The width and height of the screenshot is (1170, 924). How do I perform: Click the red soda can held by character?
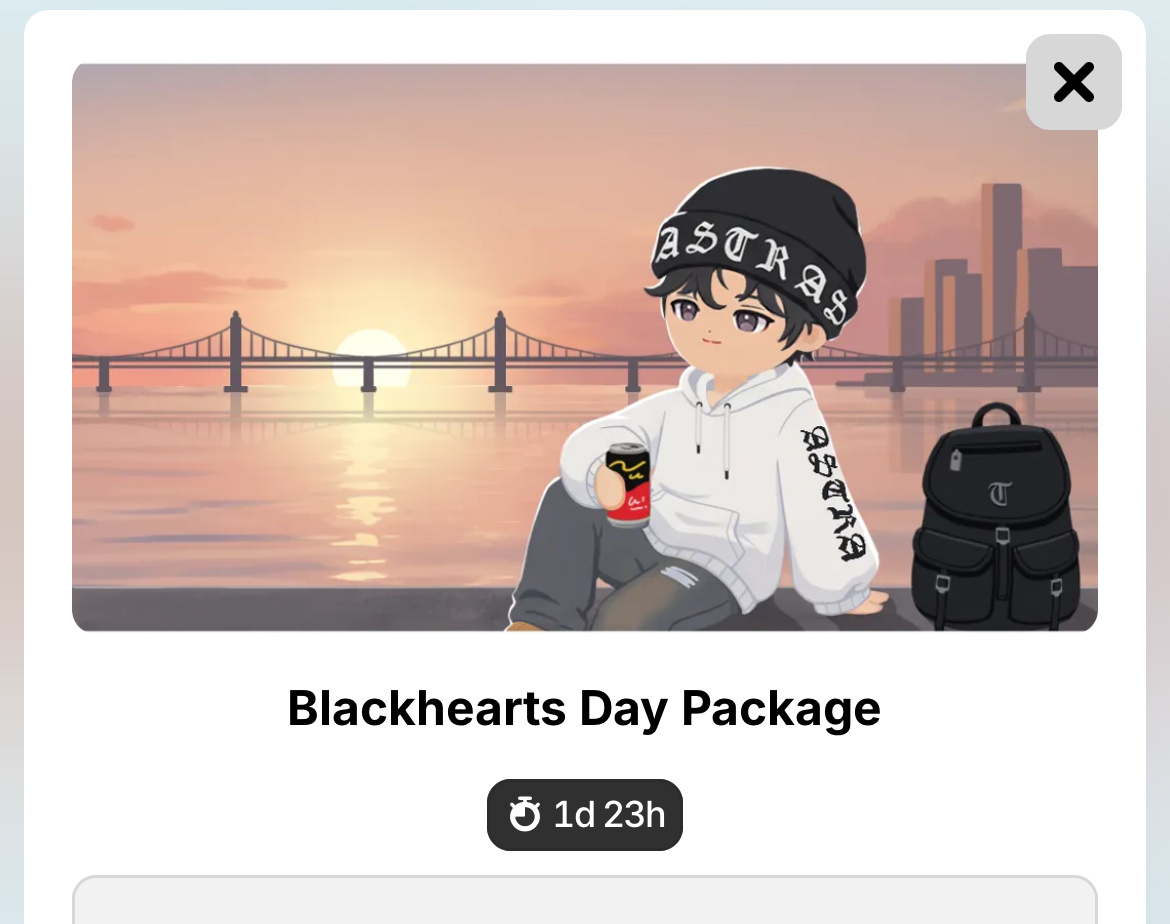[628, 485]
